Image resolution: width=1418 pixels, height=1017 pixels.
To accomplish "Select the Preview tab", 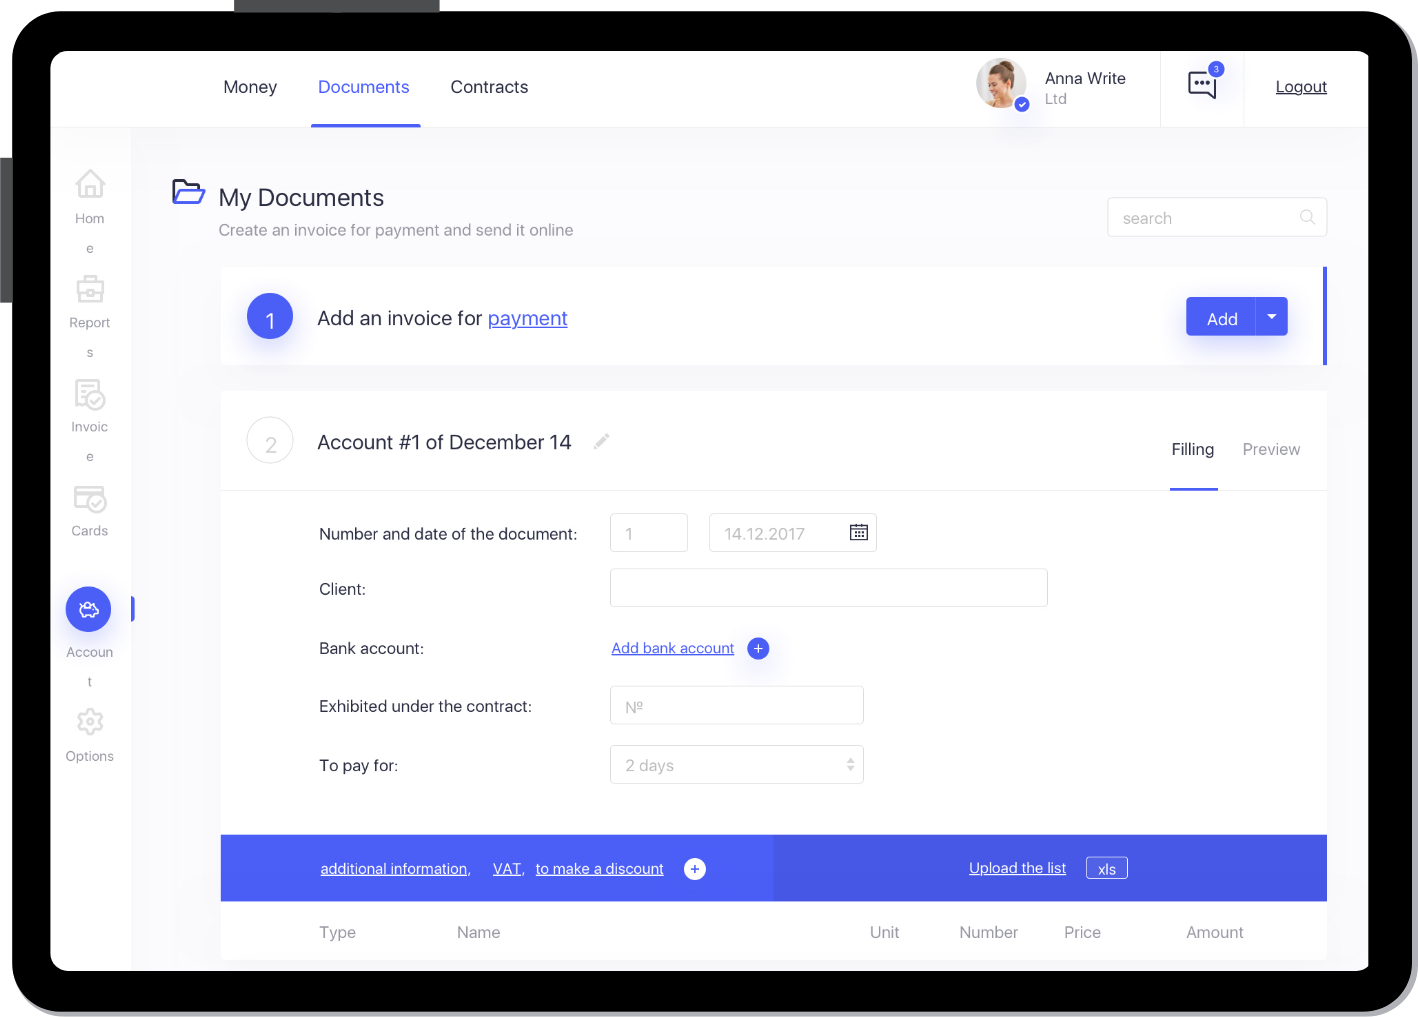I will click(x=1271, y=450).
